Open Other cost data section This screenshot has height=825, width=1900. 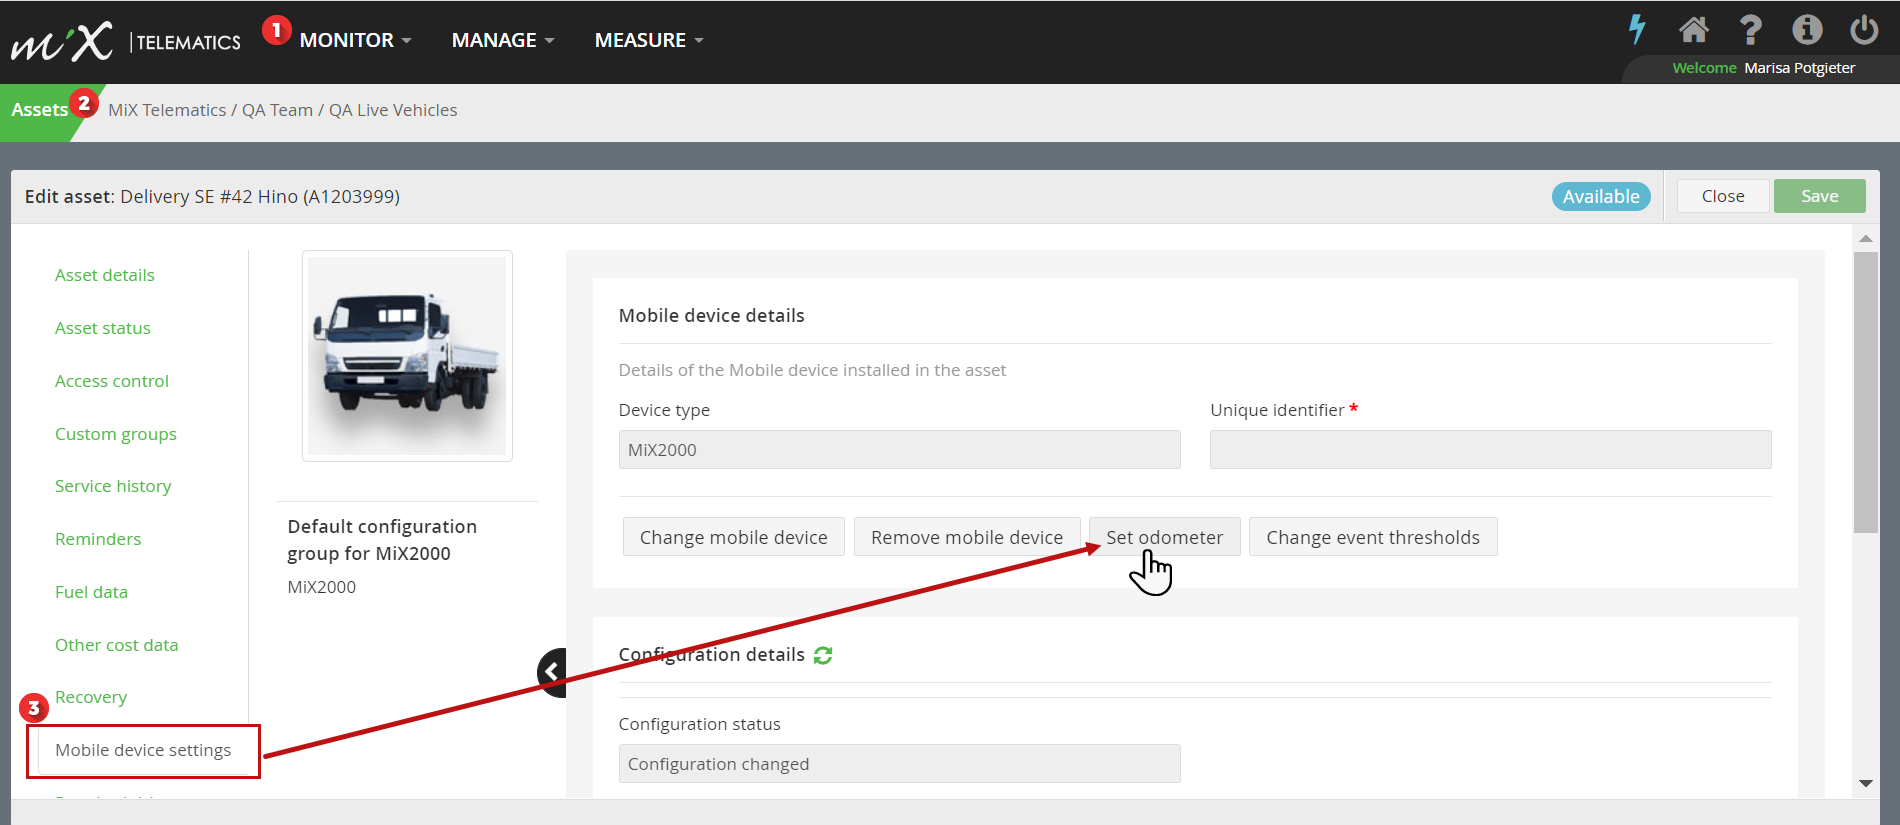117,645
